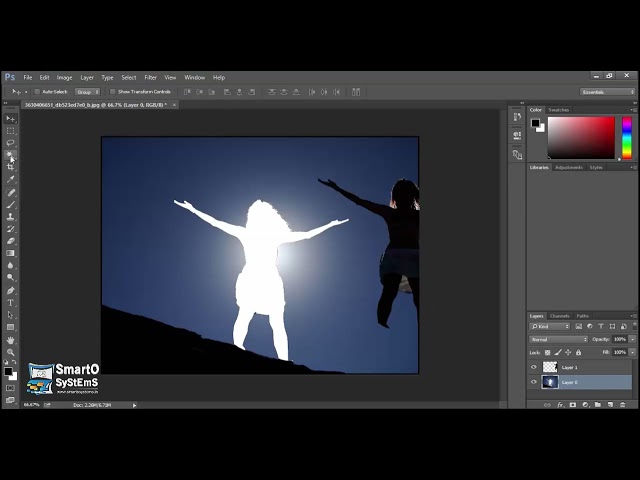Screen dimensions: 640x480
Task: Select the Rectangle shape tool
Action: (11, 327)
